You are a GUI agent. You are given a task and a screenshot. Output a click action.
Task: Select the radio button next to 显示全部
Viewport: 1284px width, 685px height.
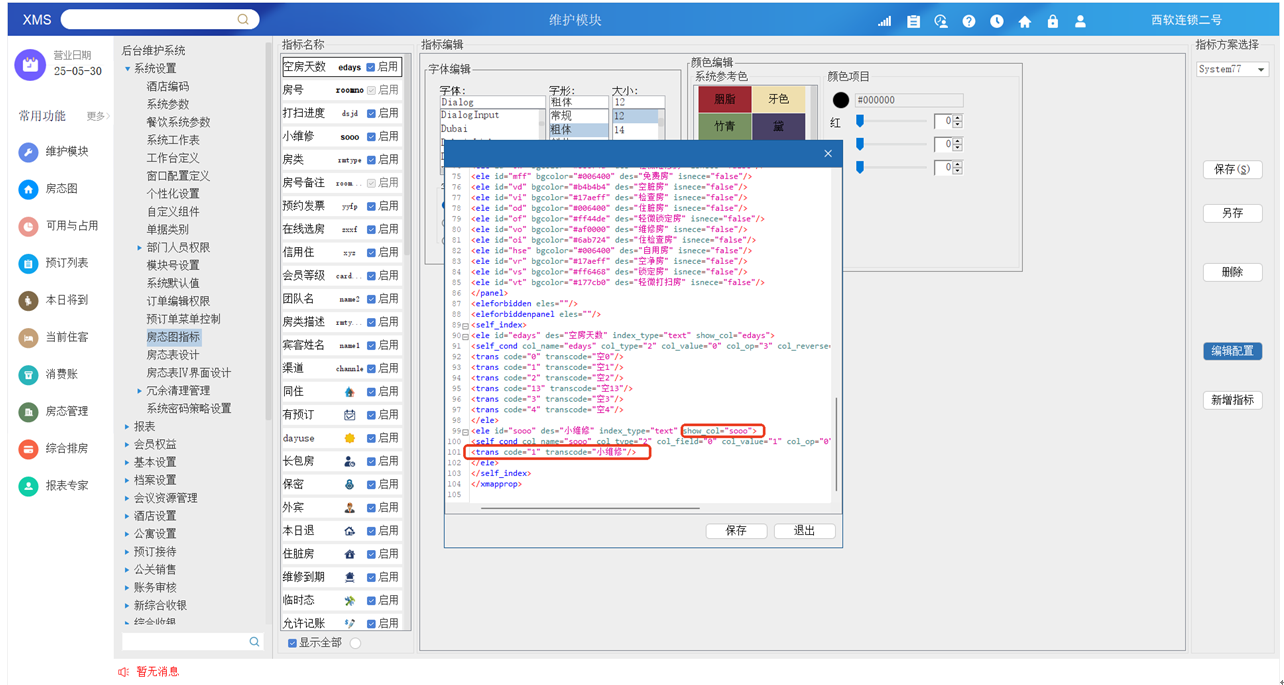tap(355, 643)
